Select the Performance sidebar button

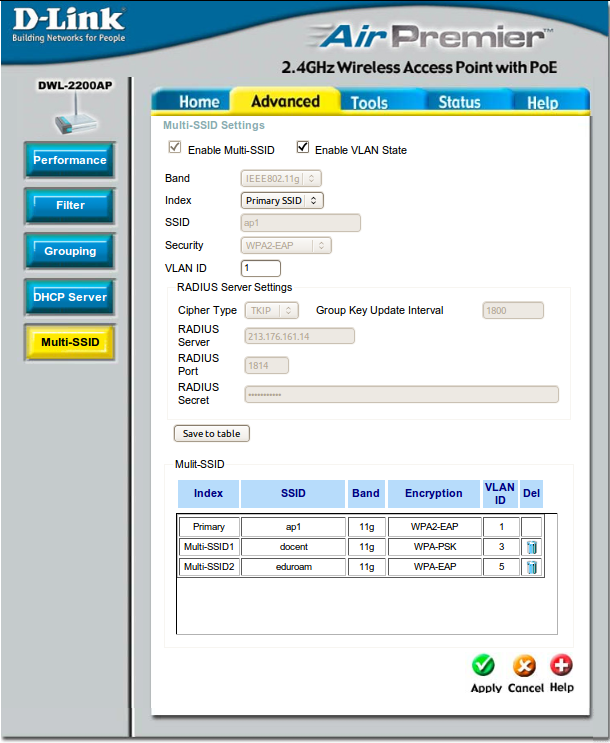tap(70, 160)
